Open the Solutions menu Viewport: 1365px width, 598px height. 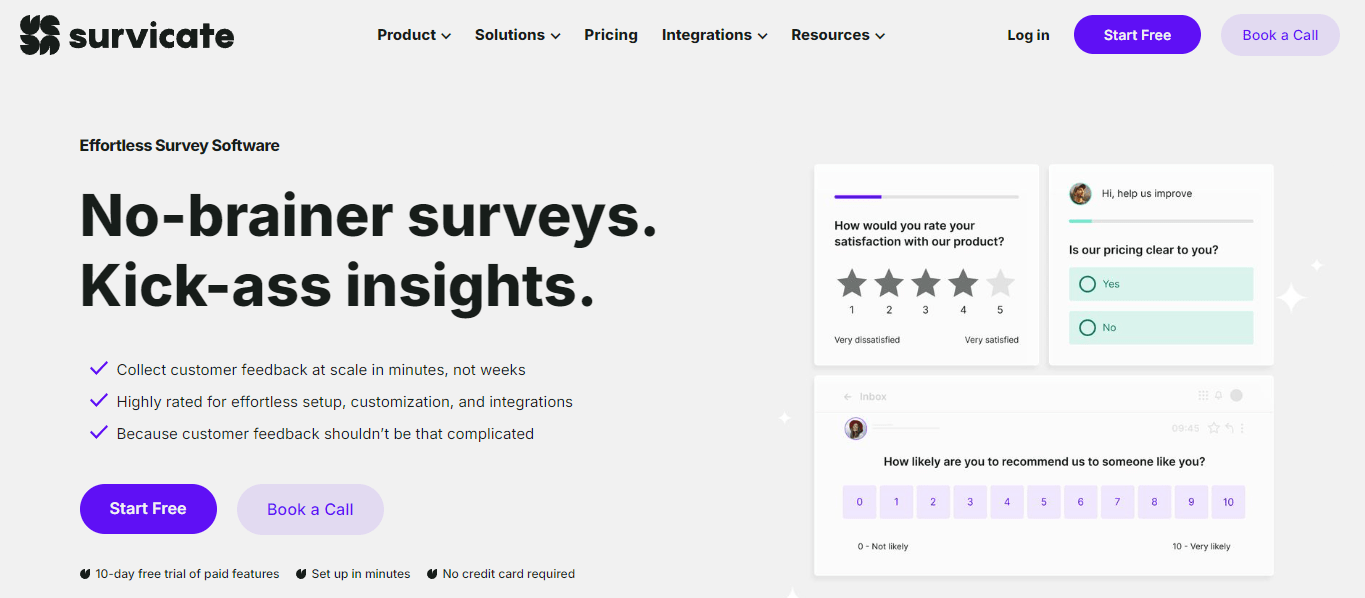point(517,34)
